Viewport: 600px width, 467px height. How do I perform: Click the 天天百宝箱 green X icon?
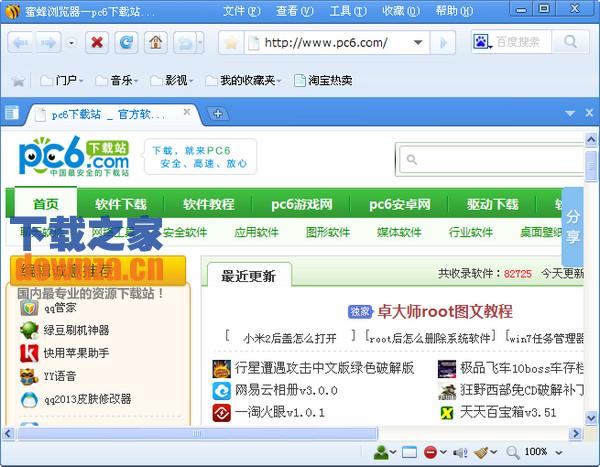click(447, 413)
